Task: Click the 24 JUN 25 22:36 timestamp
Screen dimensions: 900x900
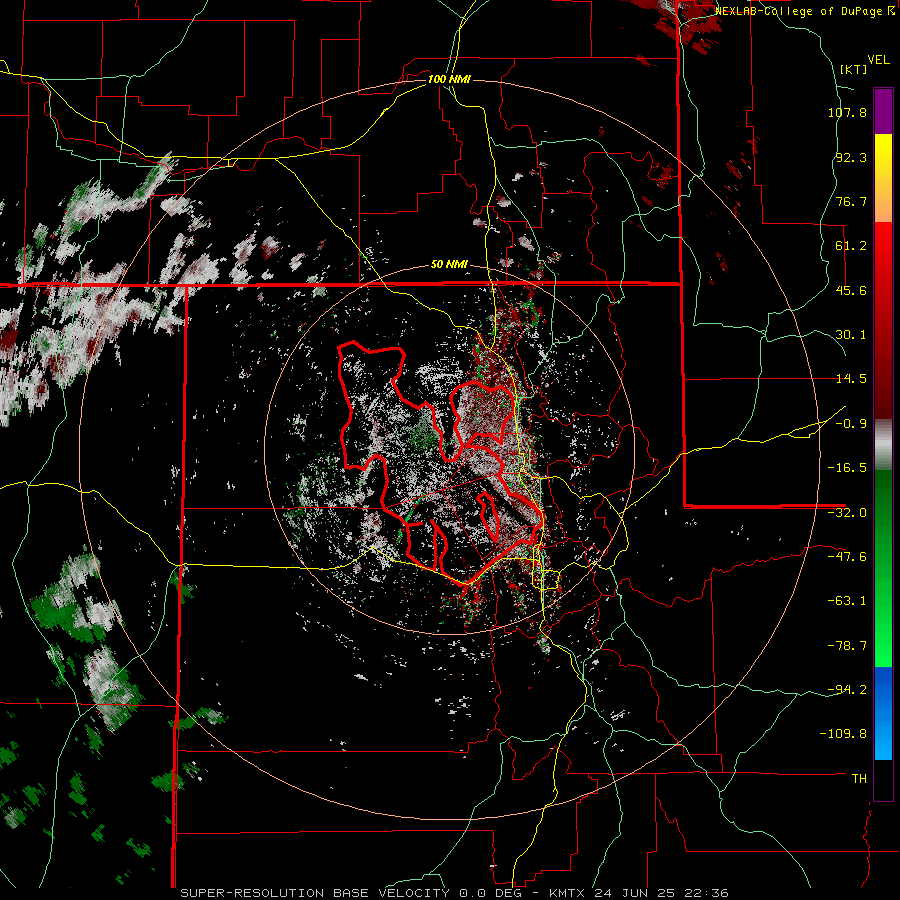Action: (x=661, y=893)
